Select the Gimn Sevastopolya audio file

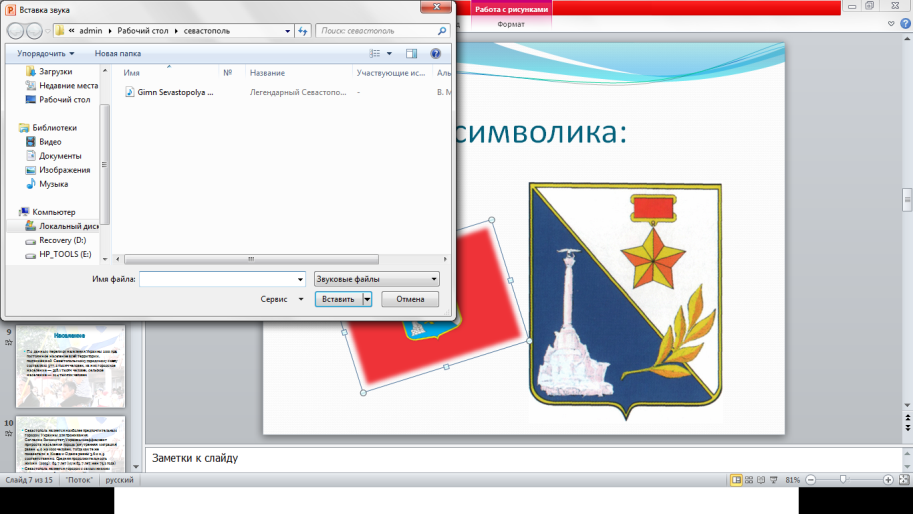169,92
